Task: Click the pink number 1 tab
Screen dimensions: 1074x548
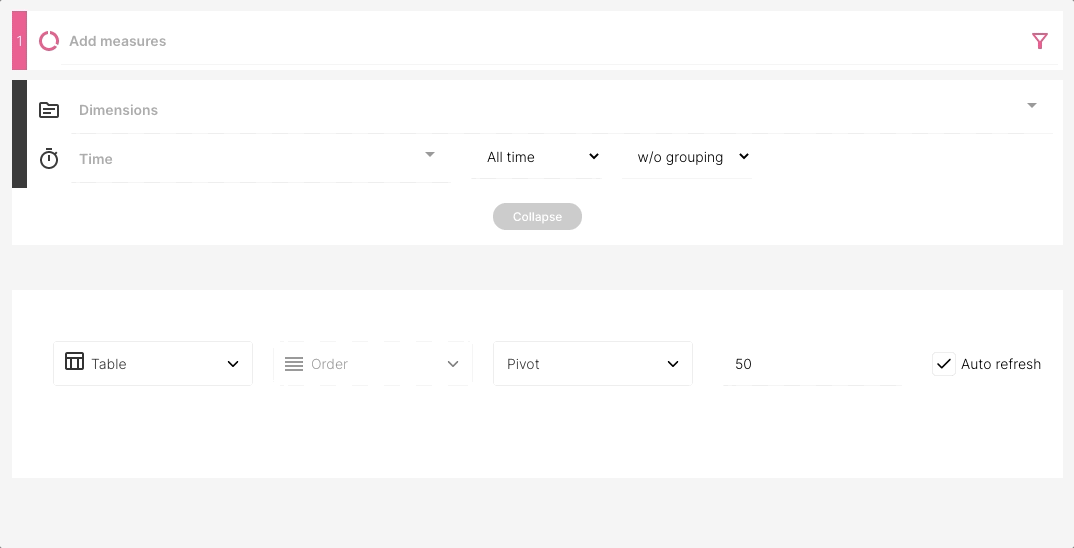Action: [x=19, y=40]
